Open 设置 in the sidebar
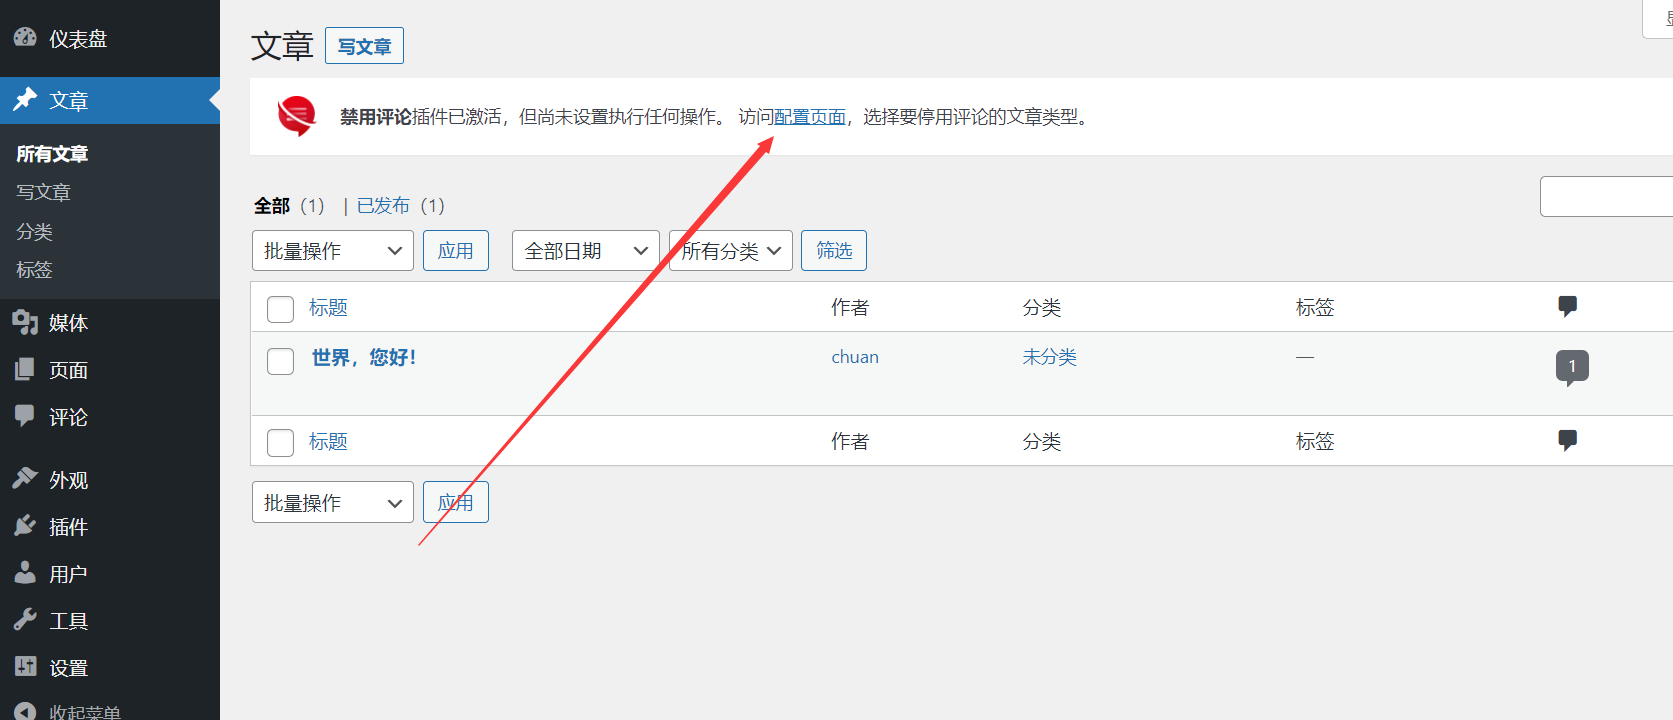1673x720 pixels. [x=69, y=668]
